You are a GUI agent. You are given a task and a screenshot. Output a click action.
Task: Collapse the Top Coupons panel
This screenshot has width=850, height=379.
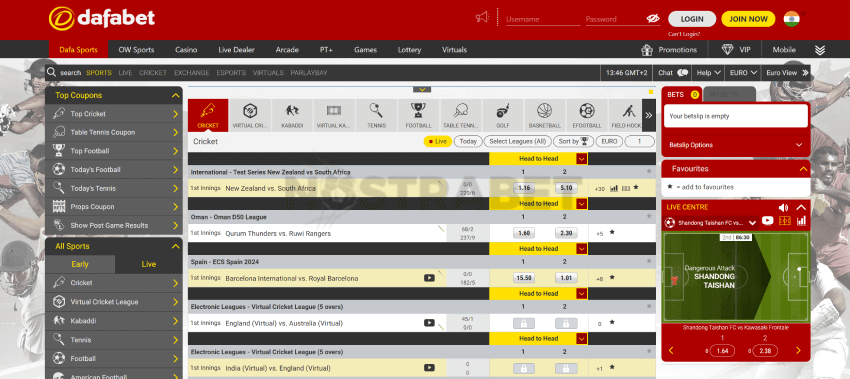pos(175,95)
